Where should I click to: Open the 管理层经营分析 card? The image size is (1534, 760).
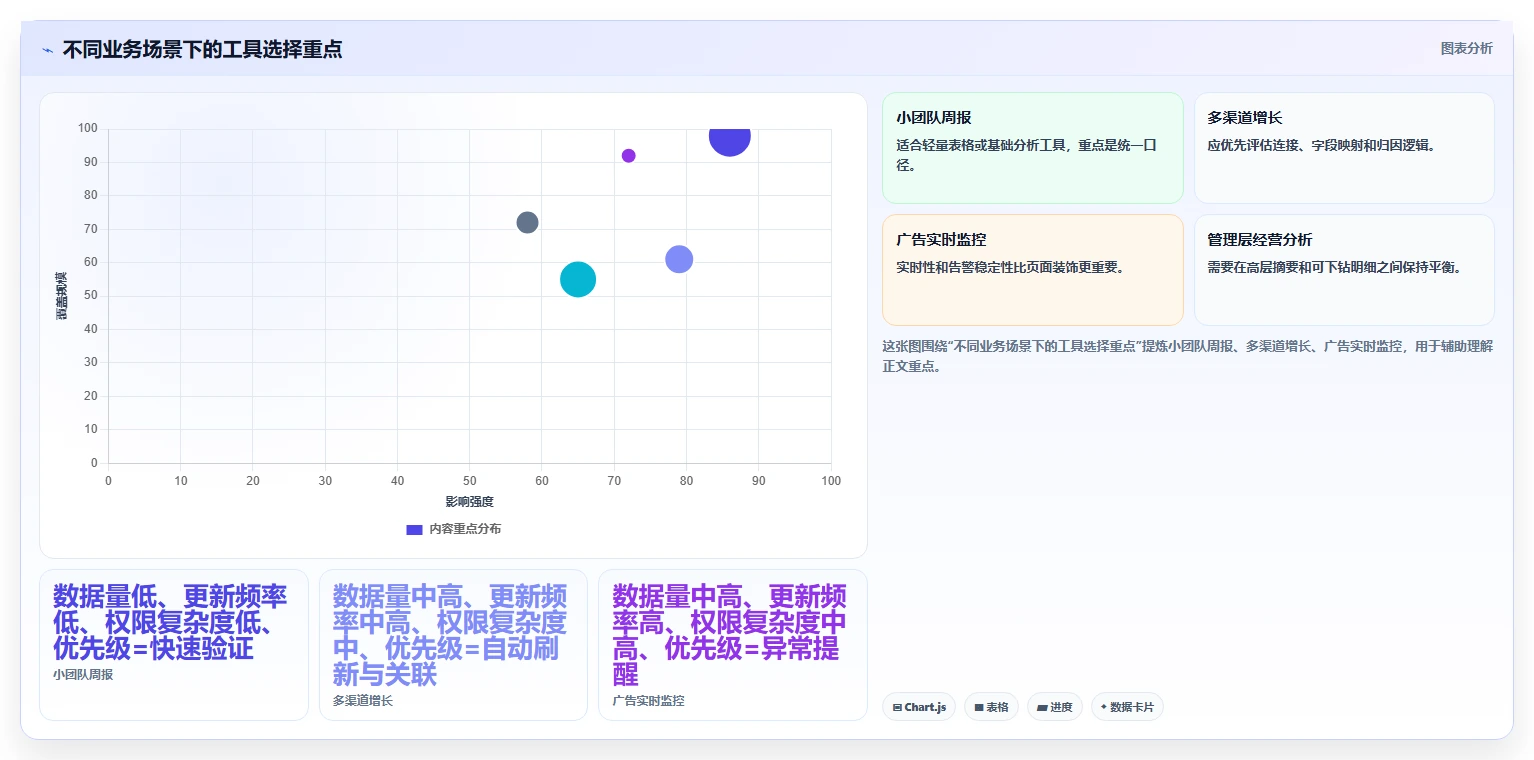tap(1344, 270)
